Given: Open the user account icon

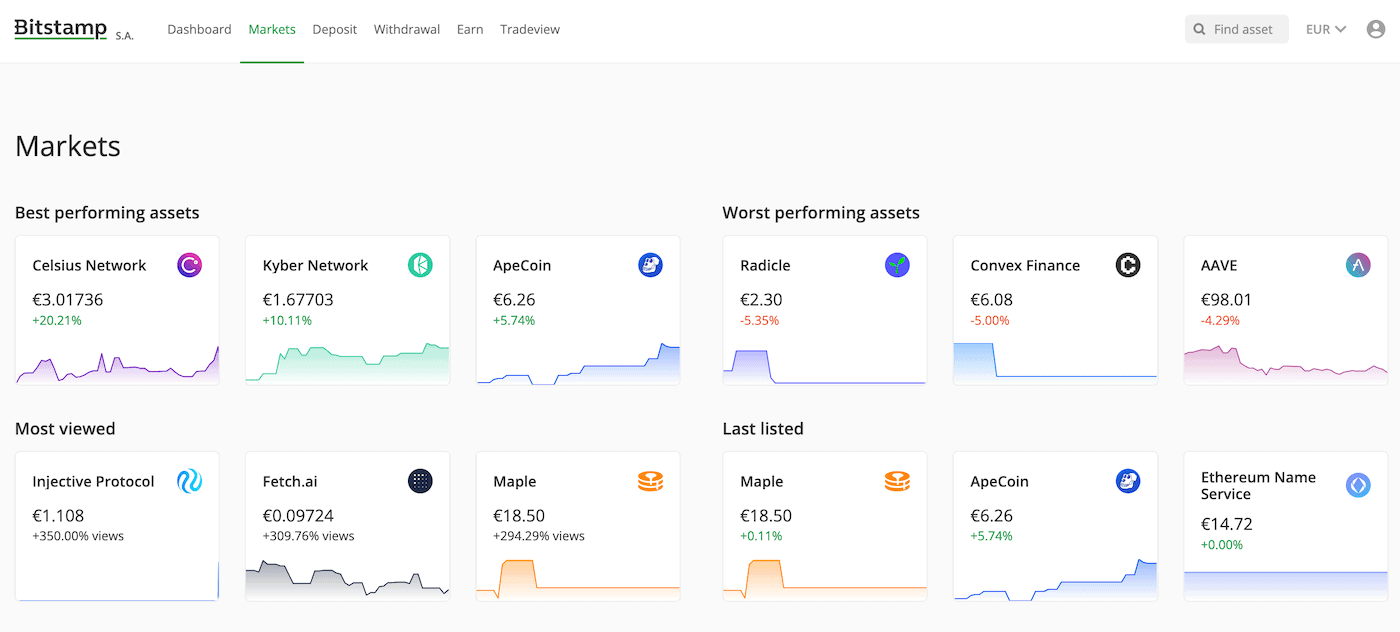Looking at the screenshot, I should pyautogui.click(x=1376, y=29).
